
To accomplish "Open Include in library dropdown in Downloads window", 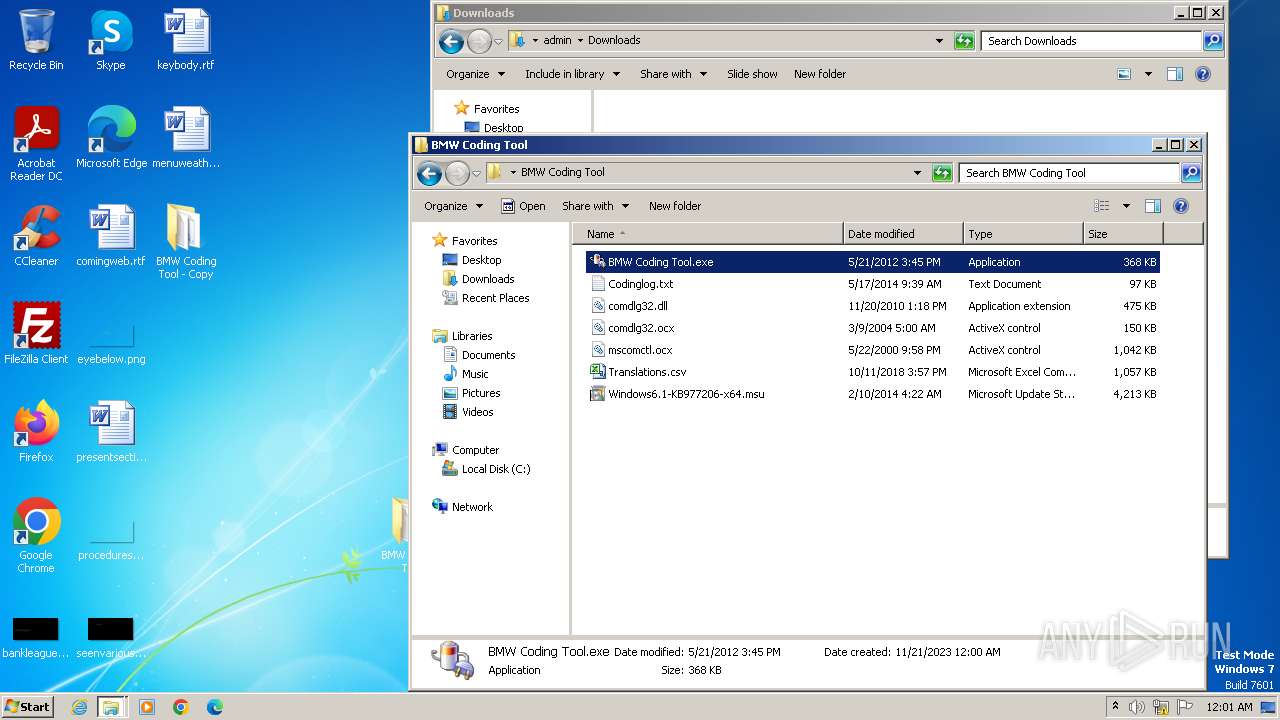I will coord(572,74).
